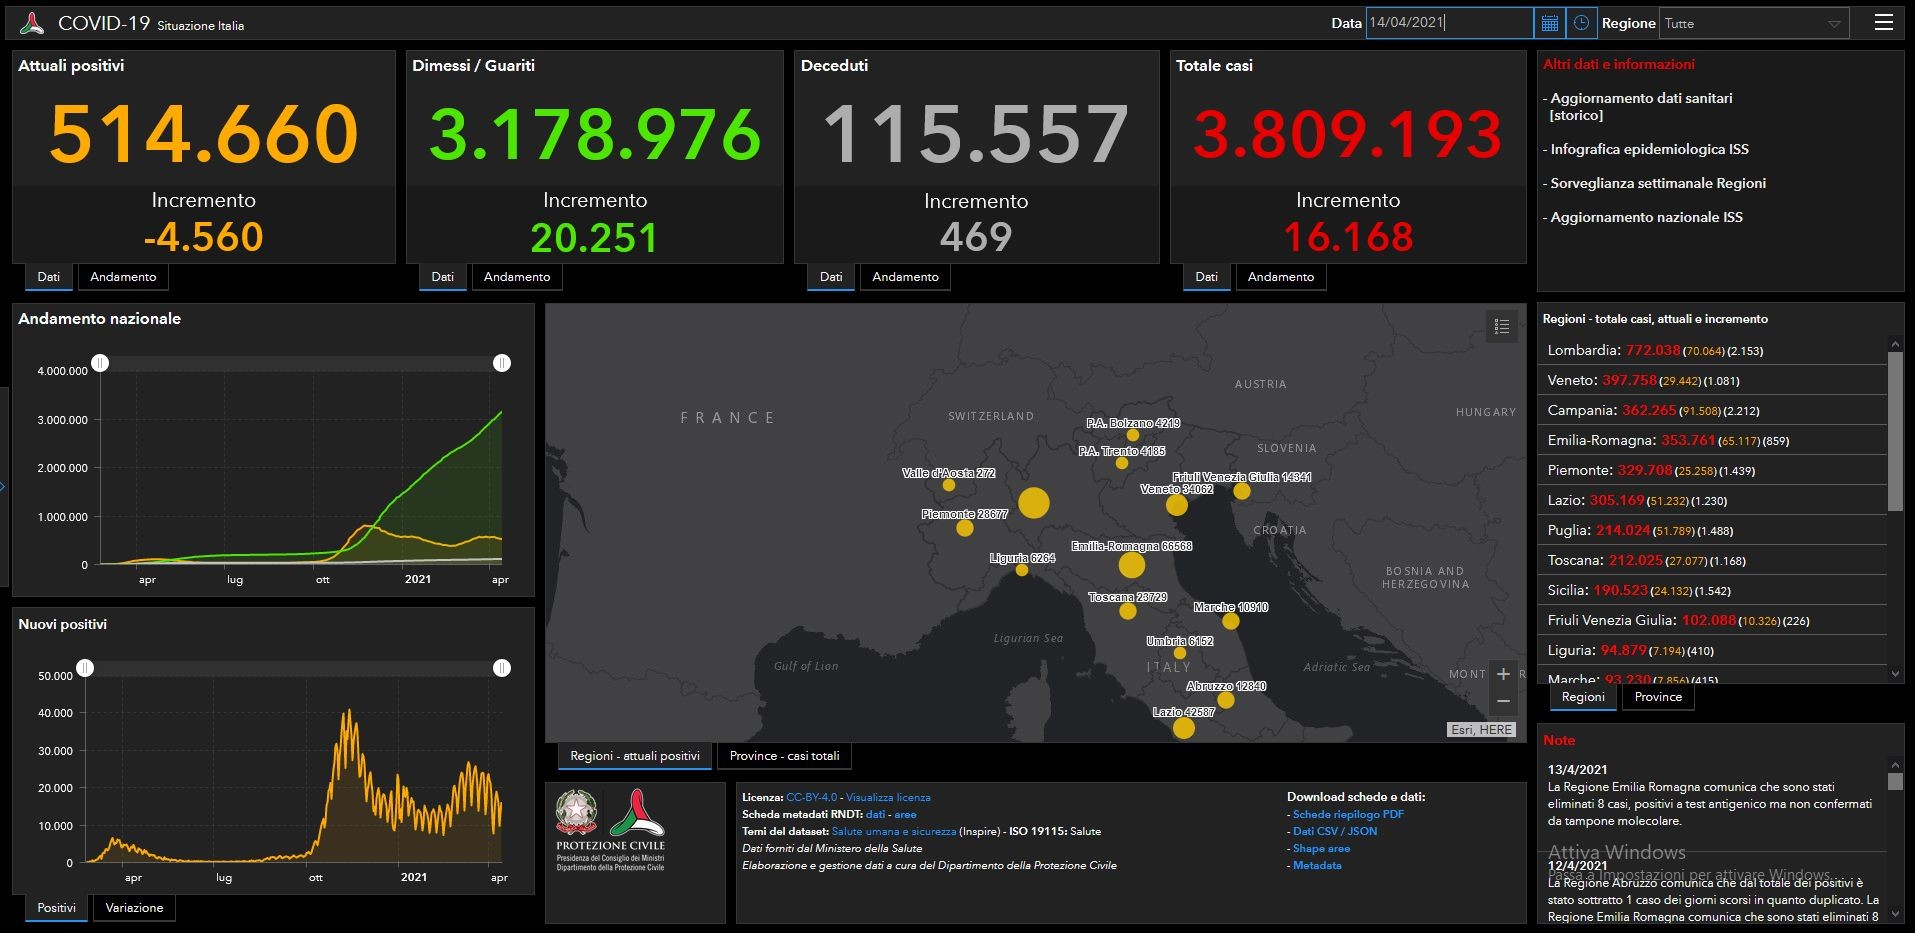Select Lombardia row in regions list
This screenshot has width=1915, height=933.
(1712, 350)
